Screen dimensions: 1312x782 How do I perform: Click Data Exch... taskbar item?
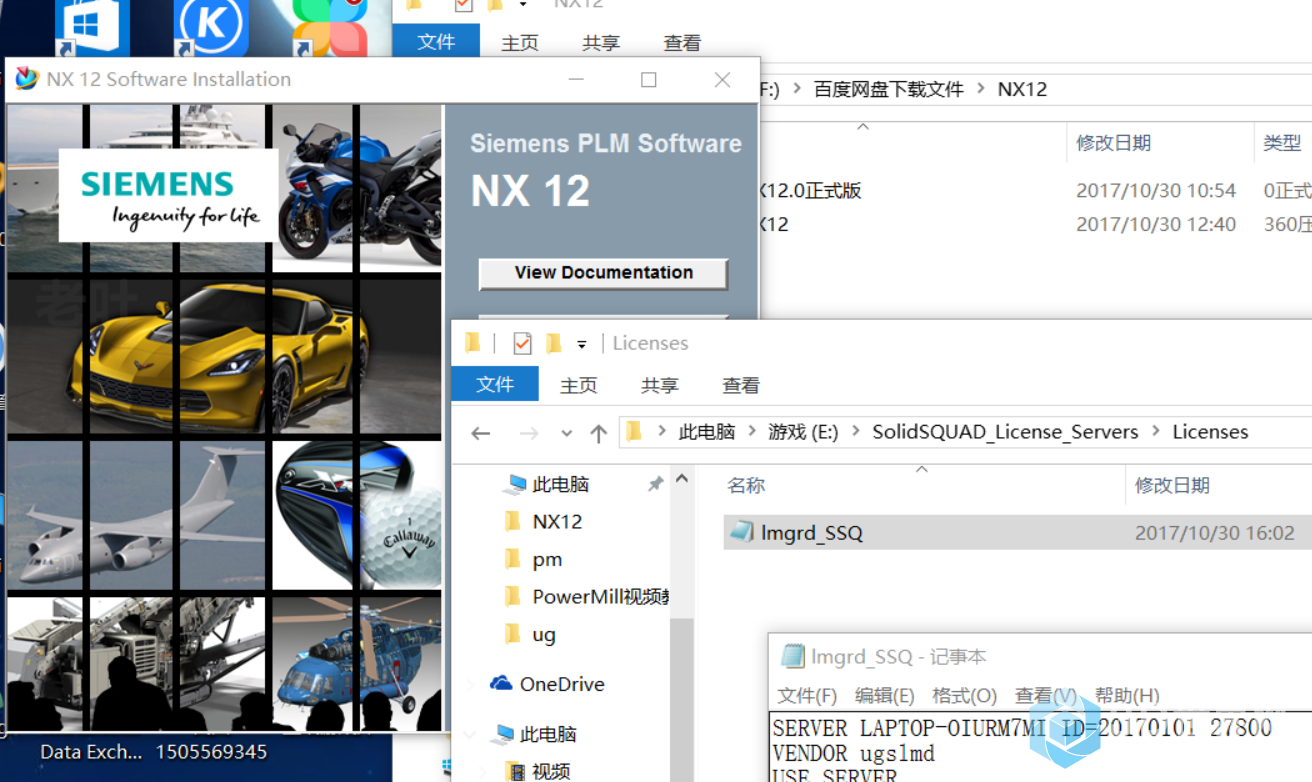(x=91, y=751)
